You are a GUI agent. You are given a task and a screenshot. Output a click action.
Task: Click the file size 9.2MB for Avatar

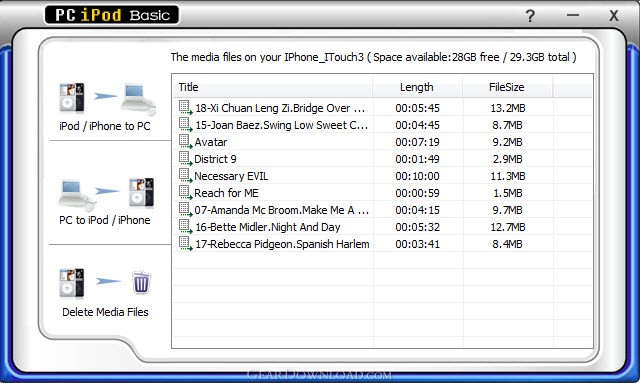507,142
